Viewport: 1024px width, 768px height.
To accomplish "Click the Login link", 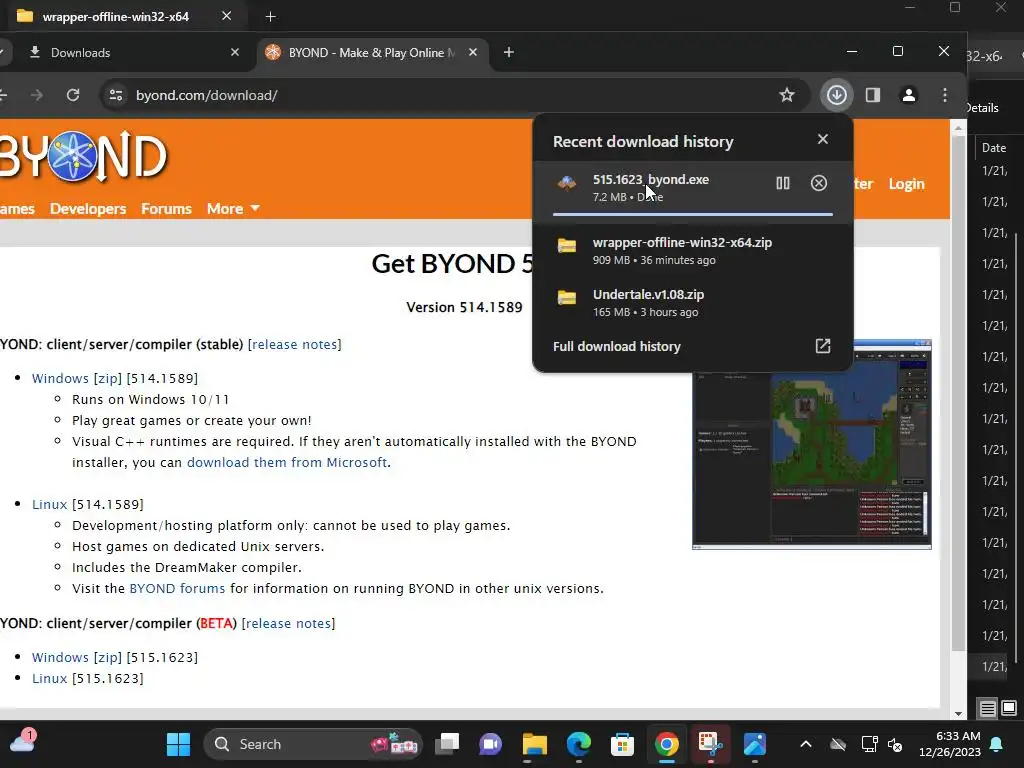I will click(906, 184).
